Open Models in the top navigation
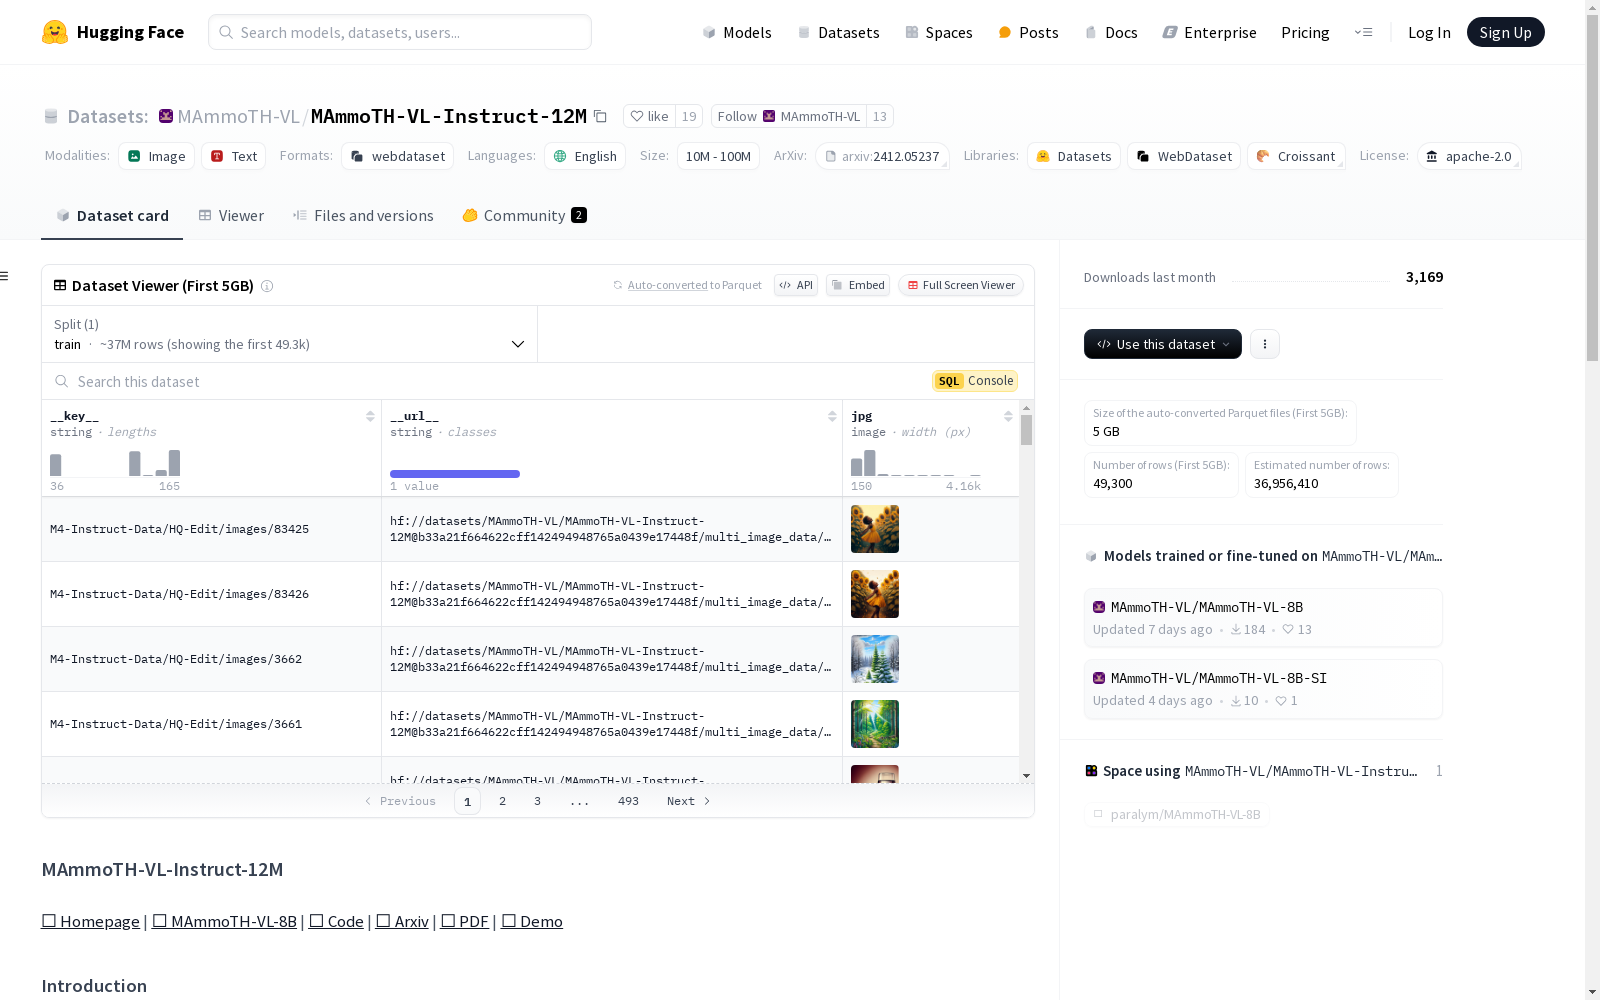This screenshot has width=1600, height=1000. click(x=737, y=32)
